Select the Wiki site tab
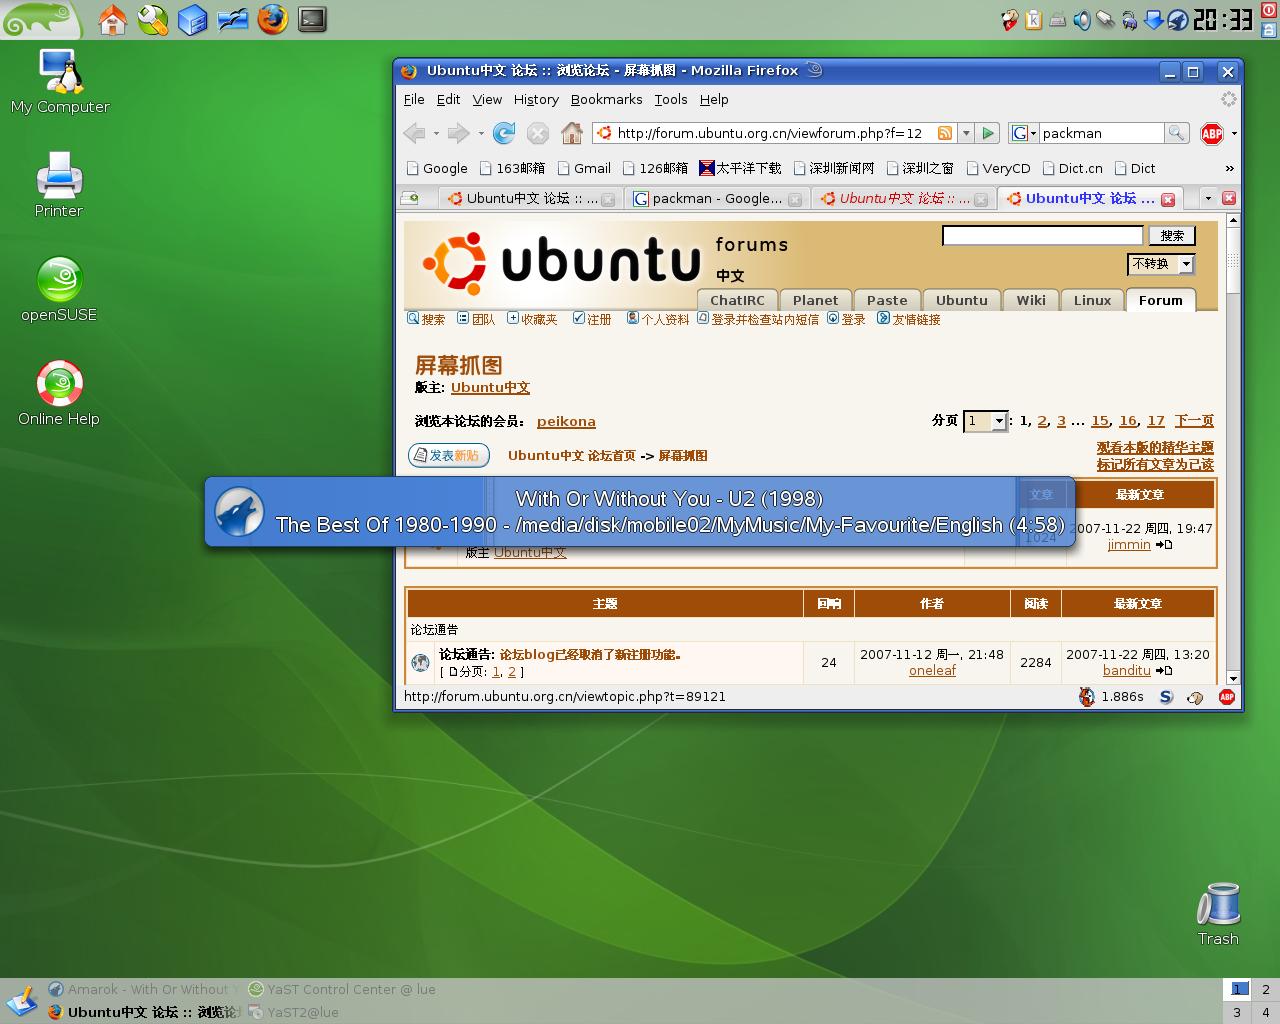The width and height of the screenshot is (1280, 1024). [x=1031, y=300]
